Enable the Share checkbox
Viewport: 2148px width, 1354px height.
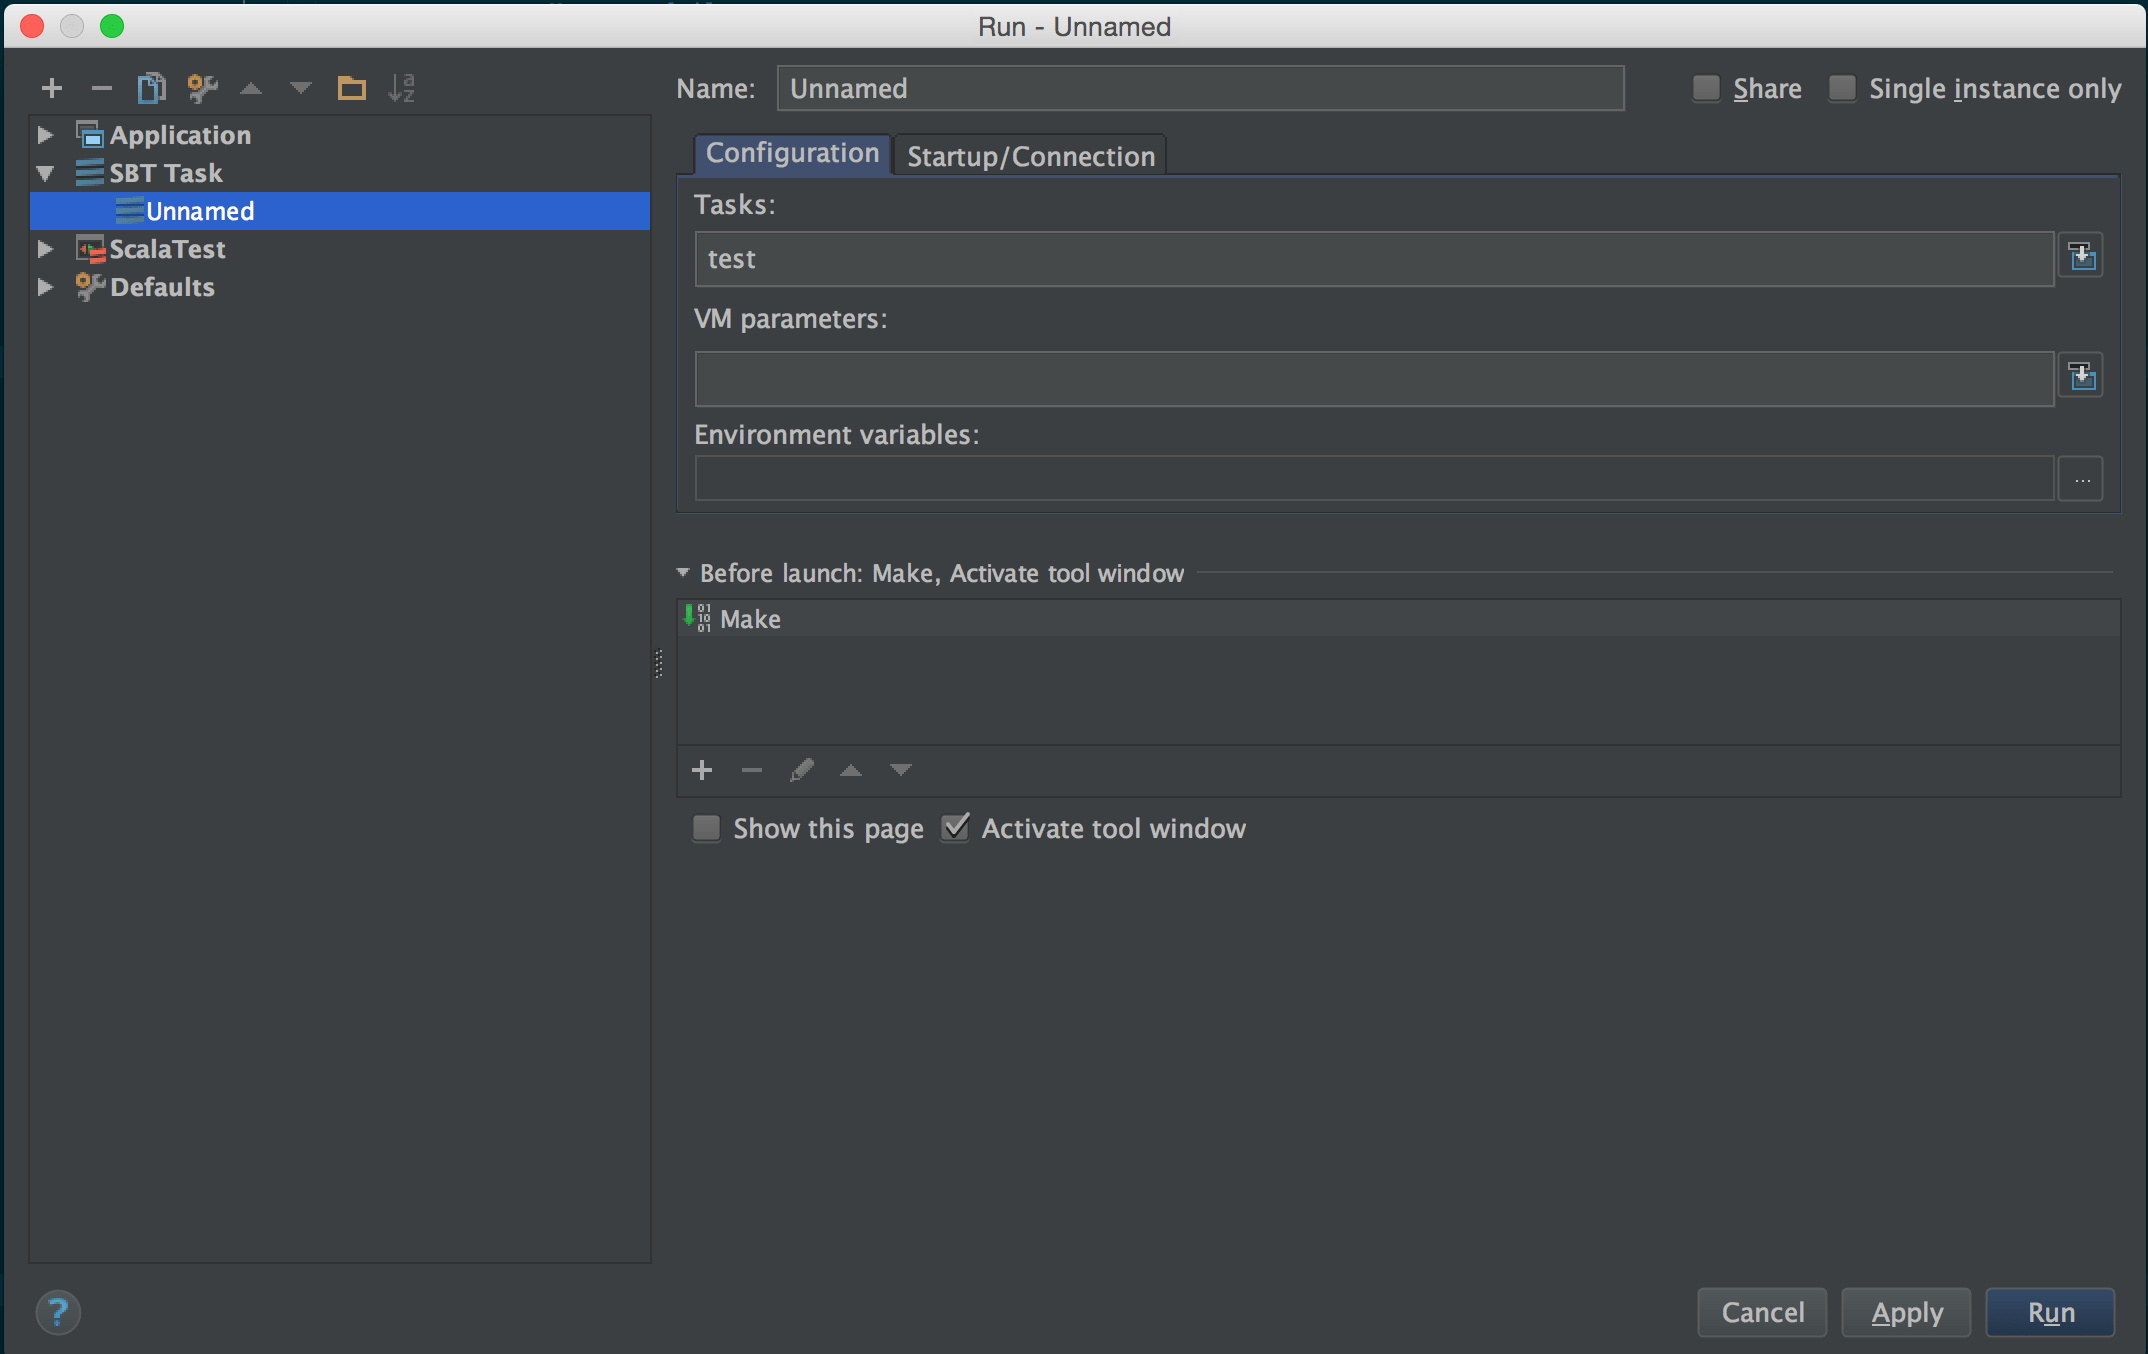1706,88
